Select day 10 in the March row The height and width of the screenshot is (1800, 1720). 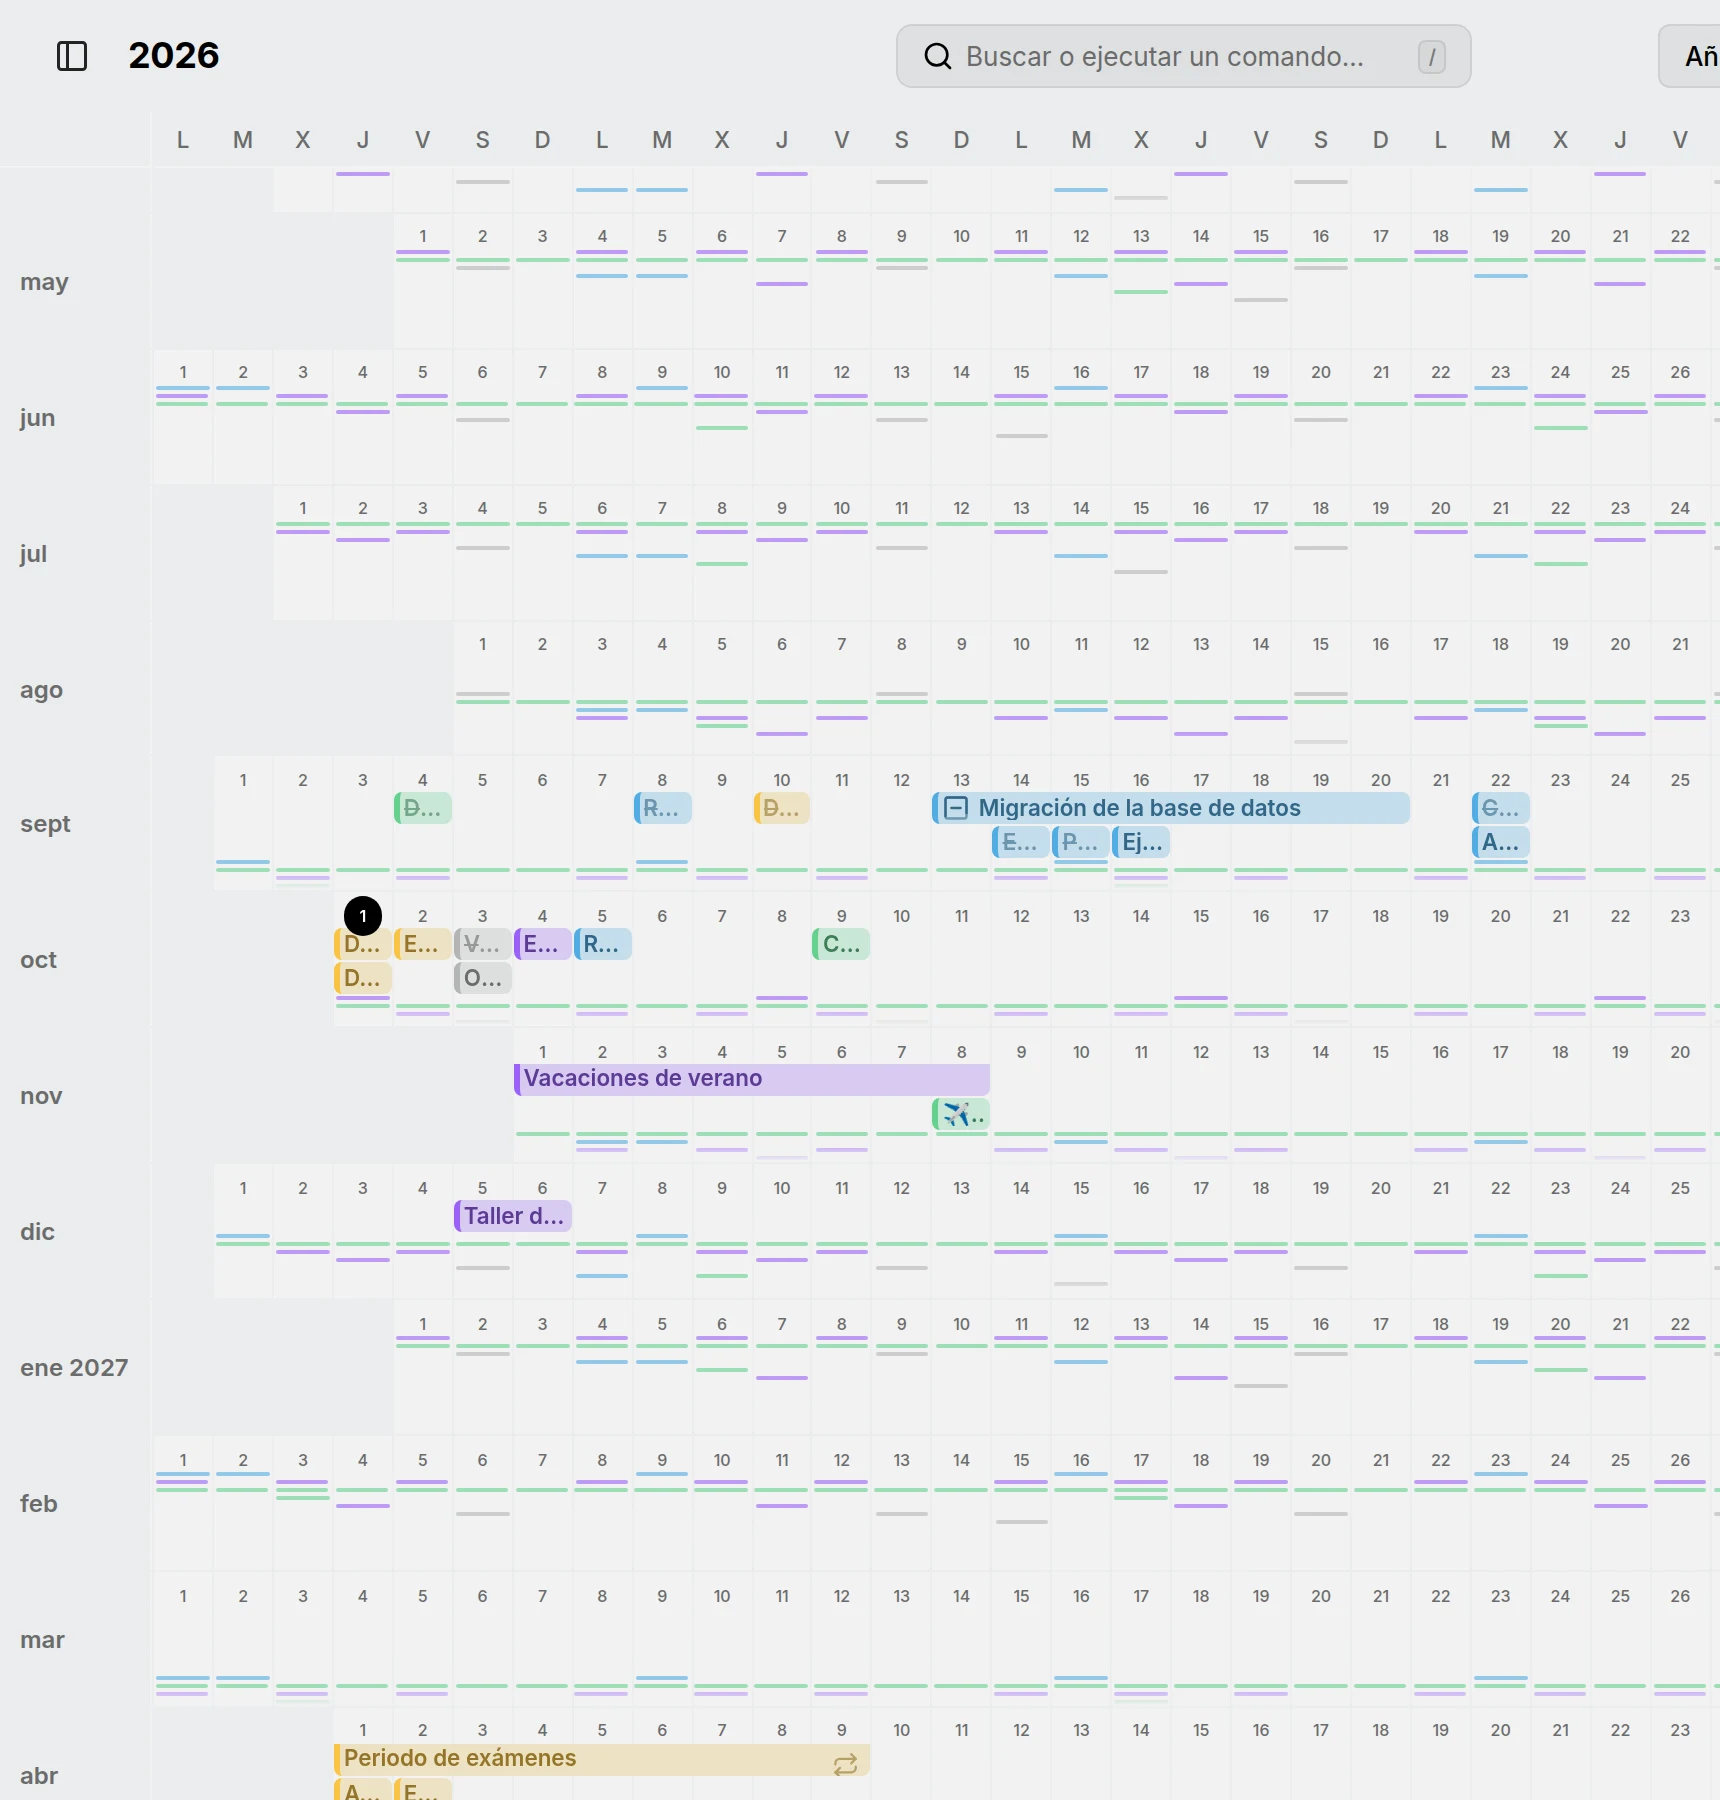[722, 1596]
